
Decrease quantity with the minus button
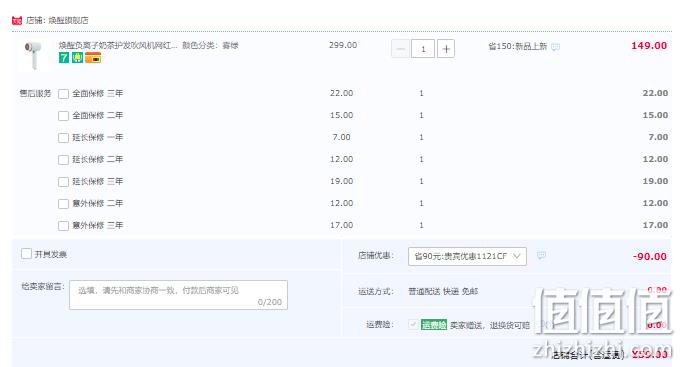[400, 49]
